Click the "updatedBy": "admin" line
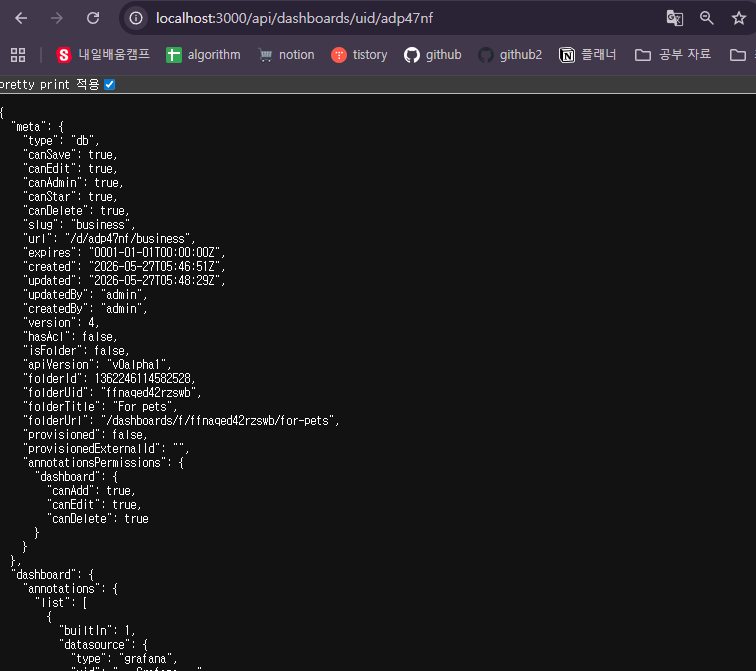 click(x=85, y=295)
